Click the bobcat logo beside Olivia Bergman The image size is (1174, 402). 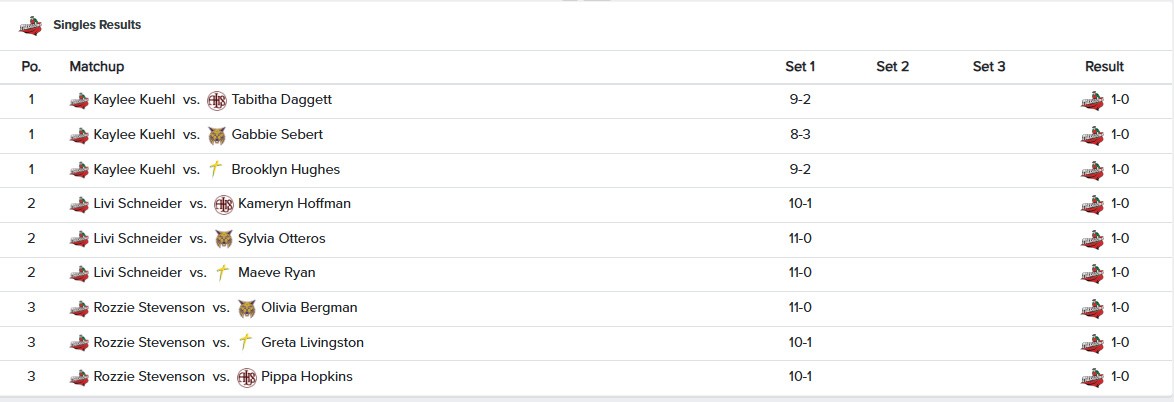point(247,308)
